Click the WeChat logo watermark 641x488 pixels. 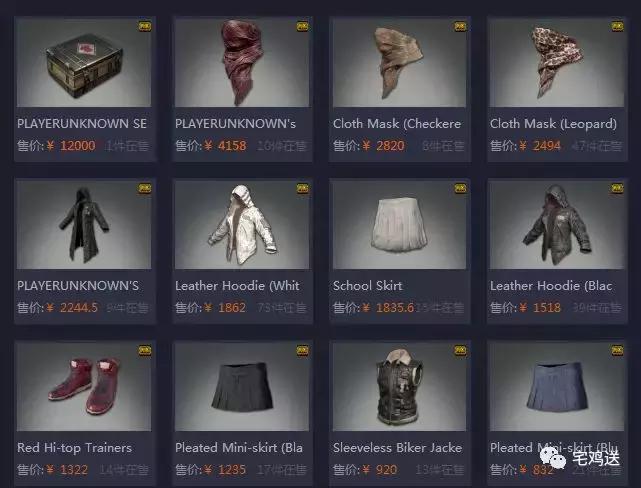(x=553, y=458)
